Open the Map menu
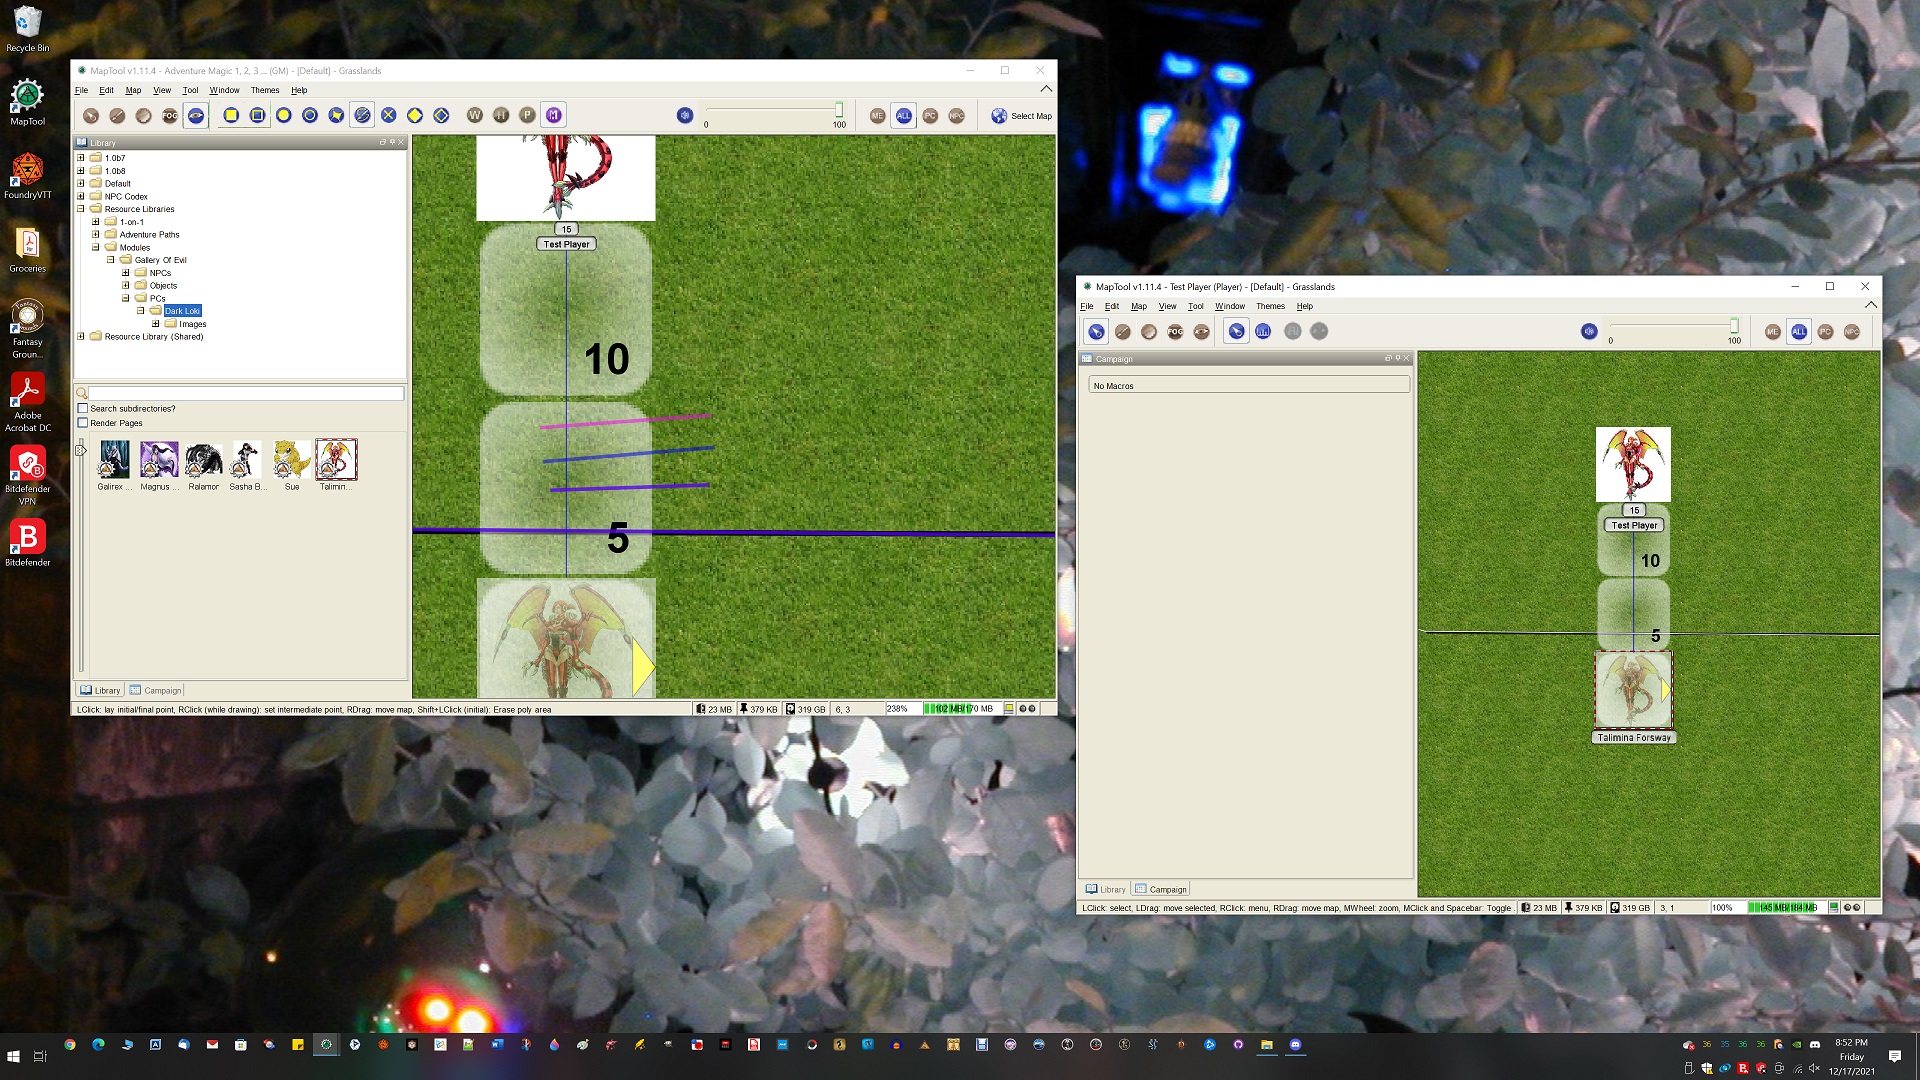Image resolution: width=1920 pixels, height=1080 pixels. 133,89
